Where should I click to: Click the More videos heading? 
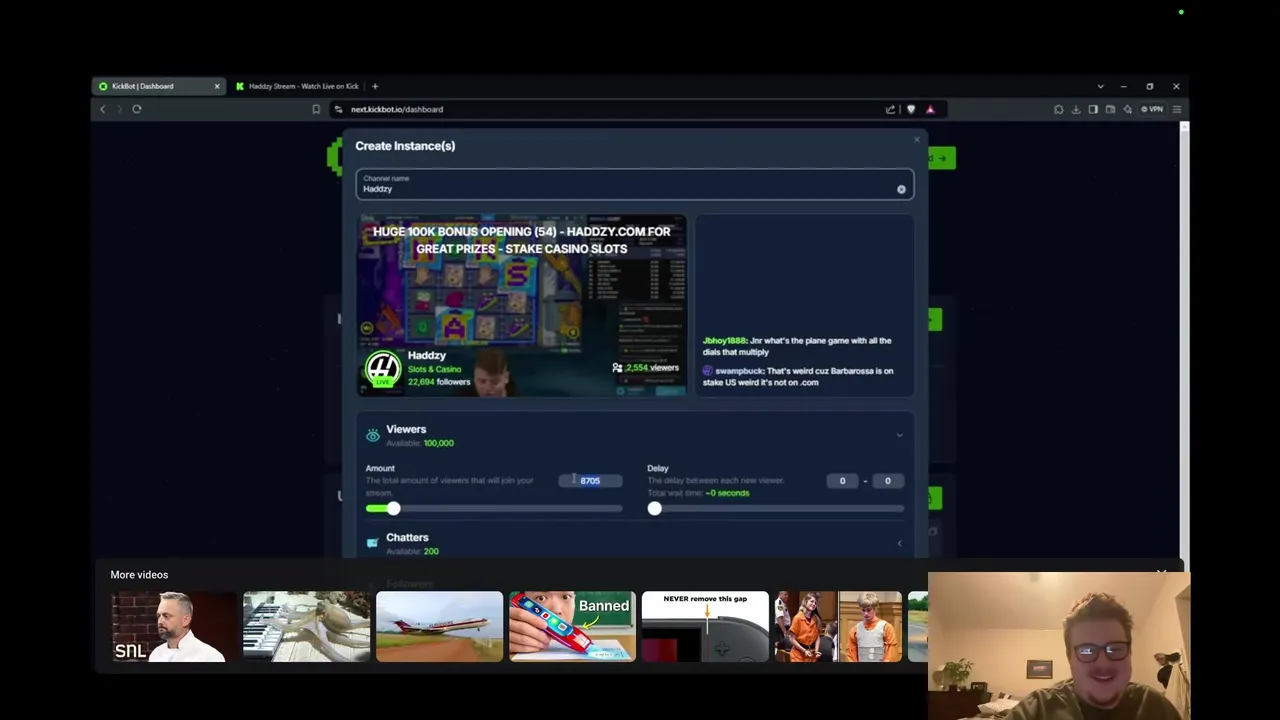coord(139,575)
